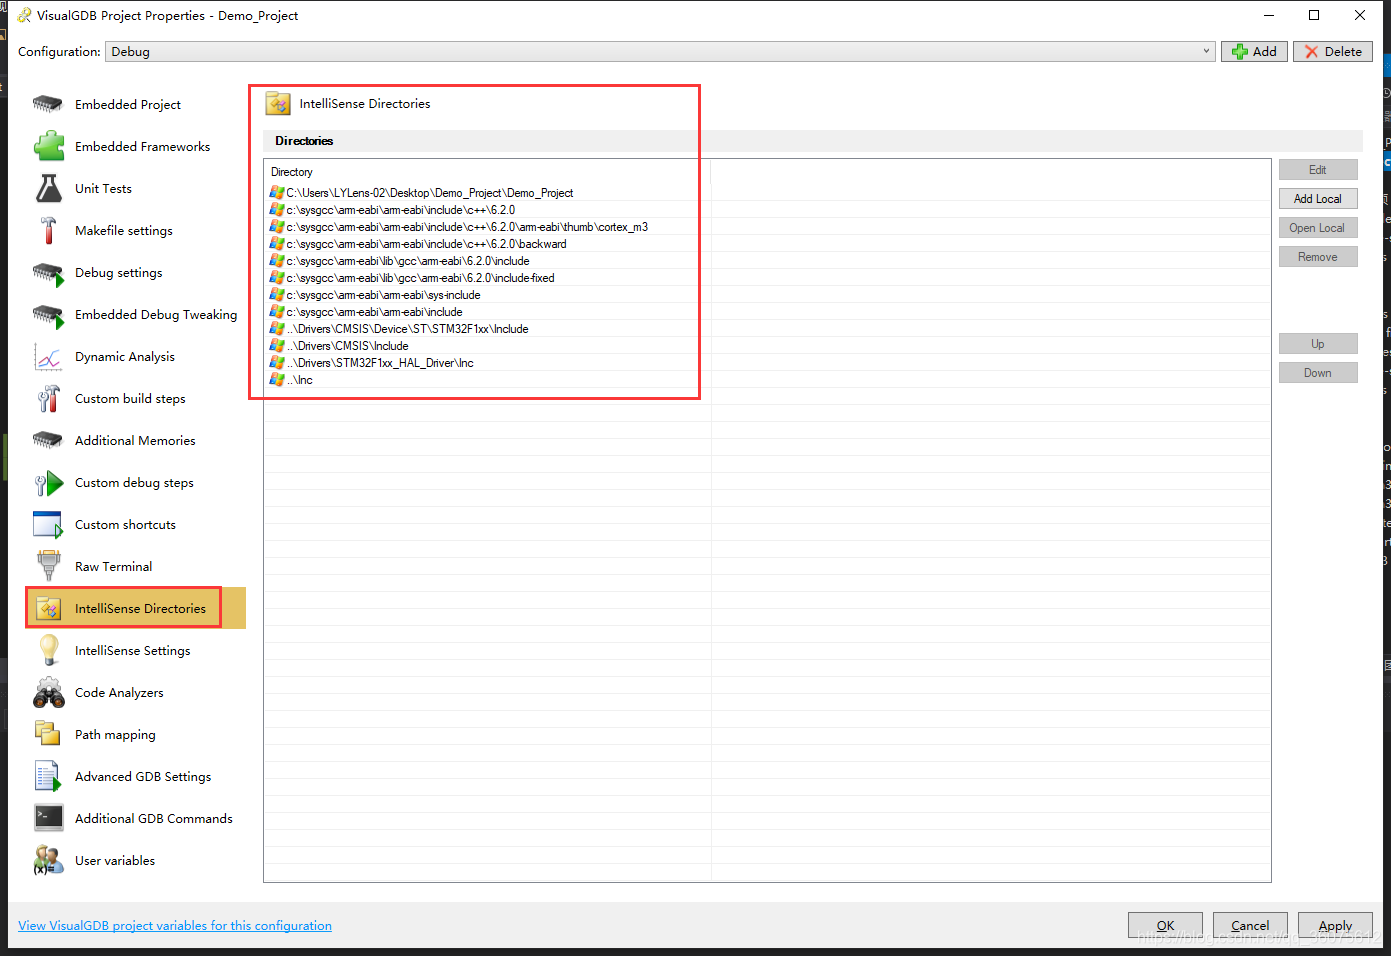Click the Add Local button
The height and width of the screenshot is (956, 1391).
point(1318,199)
